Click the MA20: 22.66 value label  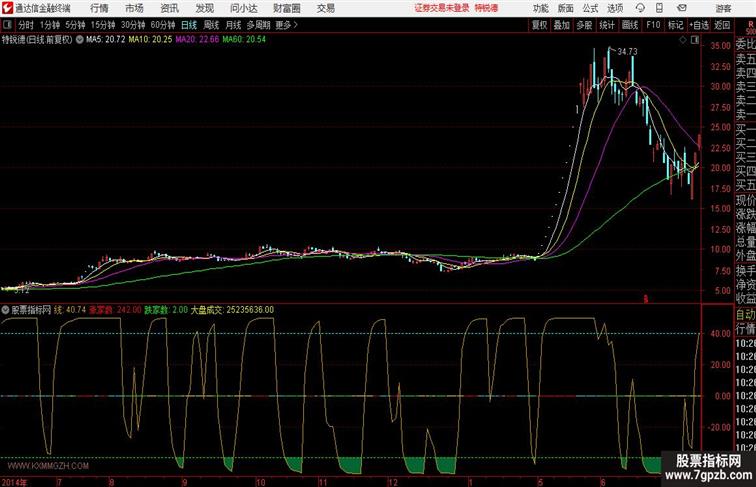[197, 40]
